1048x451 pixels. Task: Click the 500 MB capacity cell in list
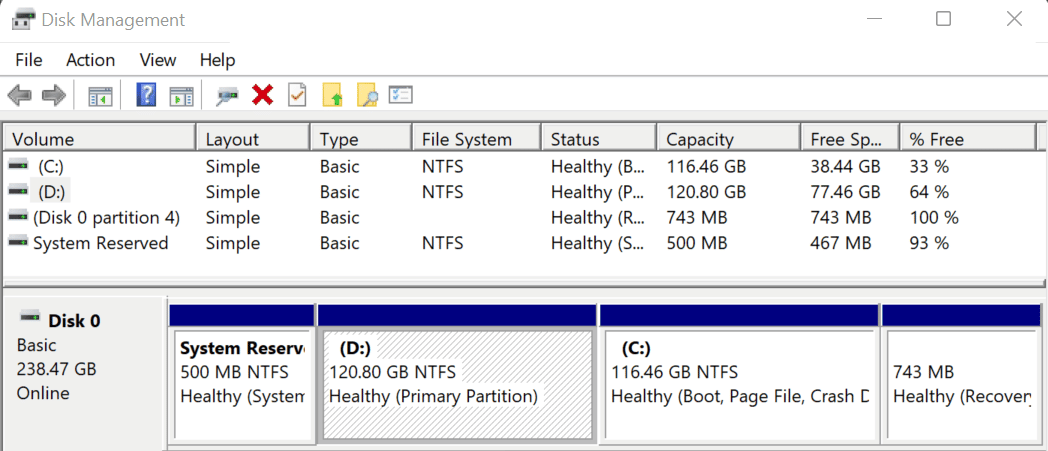(697, 243)
